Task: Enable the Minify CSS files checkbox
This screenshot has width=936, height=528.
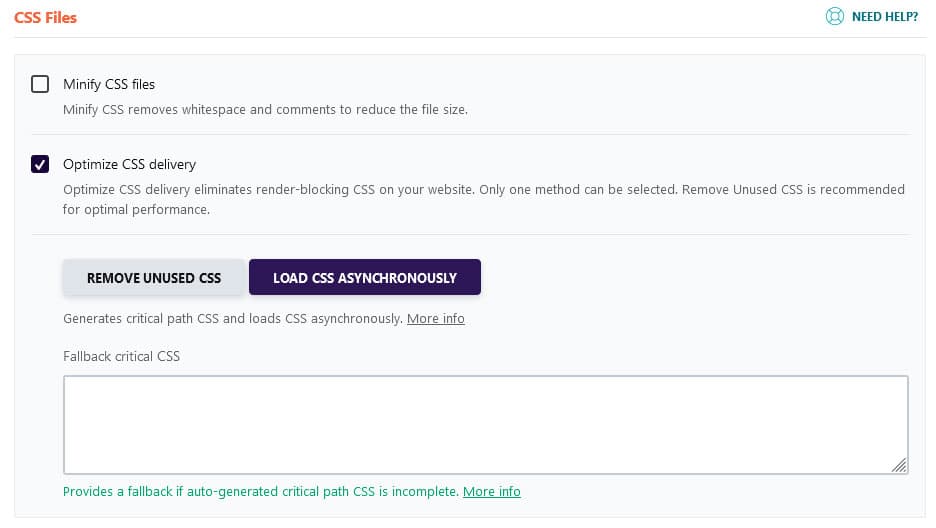Action: coord(40,84)
